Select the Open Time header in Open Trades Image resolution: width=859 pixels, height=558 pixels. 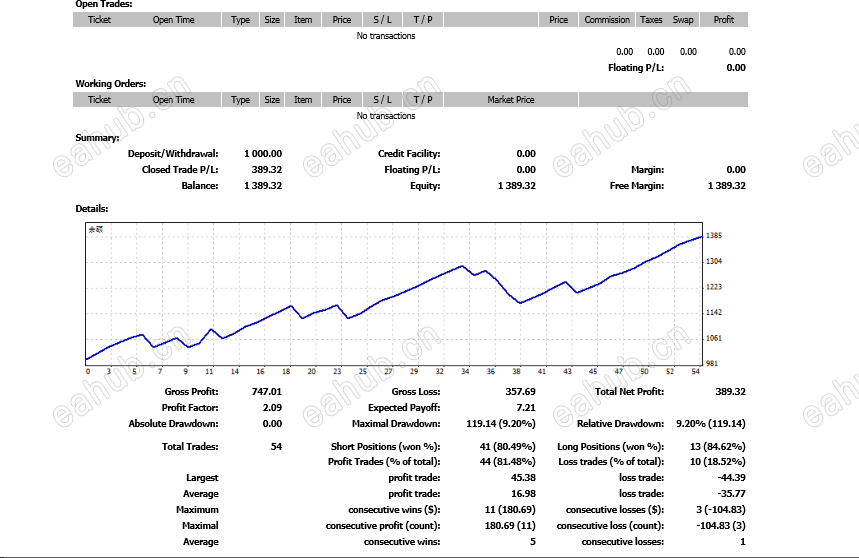(x=173, y=20)
